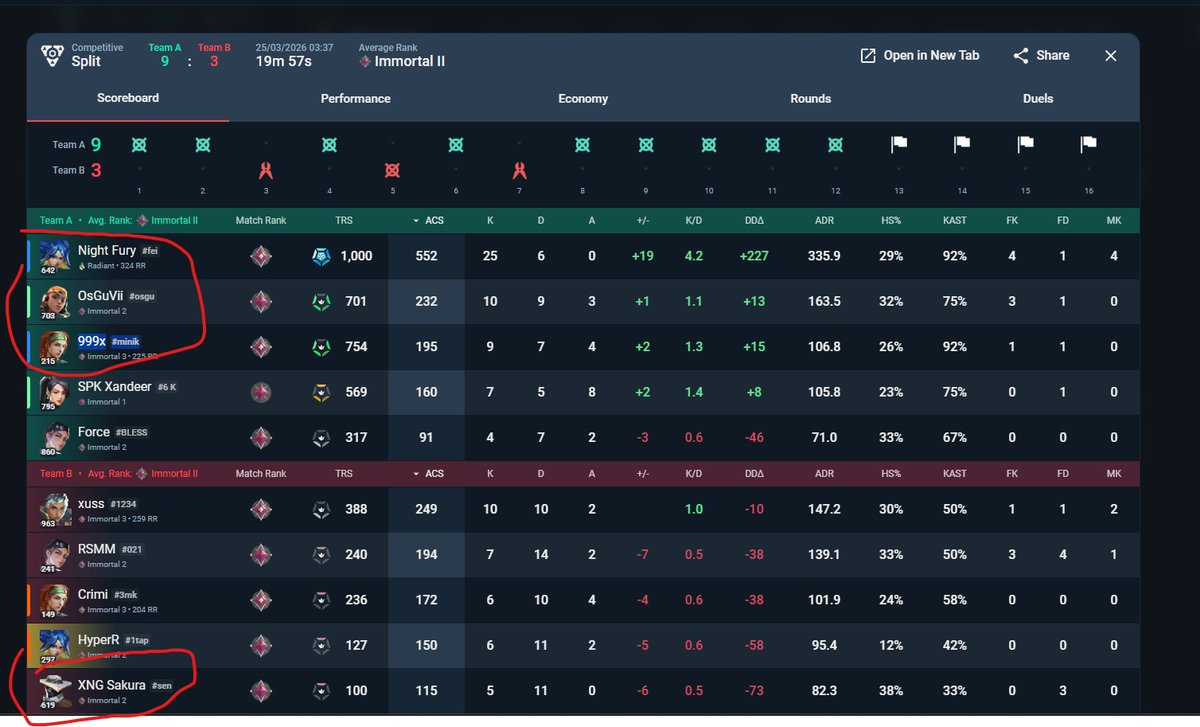The image size is (1200, 727).
Task: Click OsGuVii match rank icon
Action: point(261,301)
